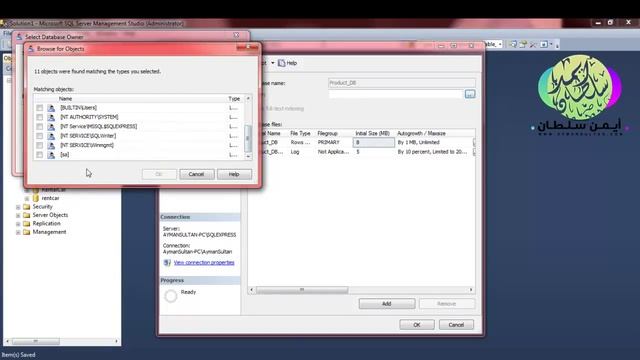Check the [NT SERVICE\SQLWriter] checkbox

40,136
